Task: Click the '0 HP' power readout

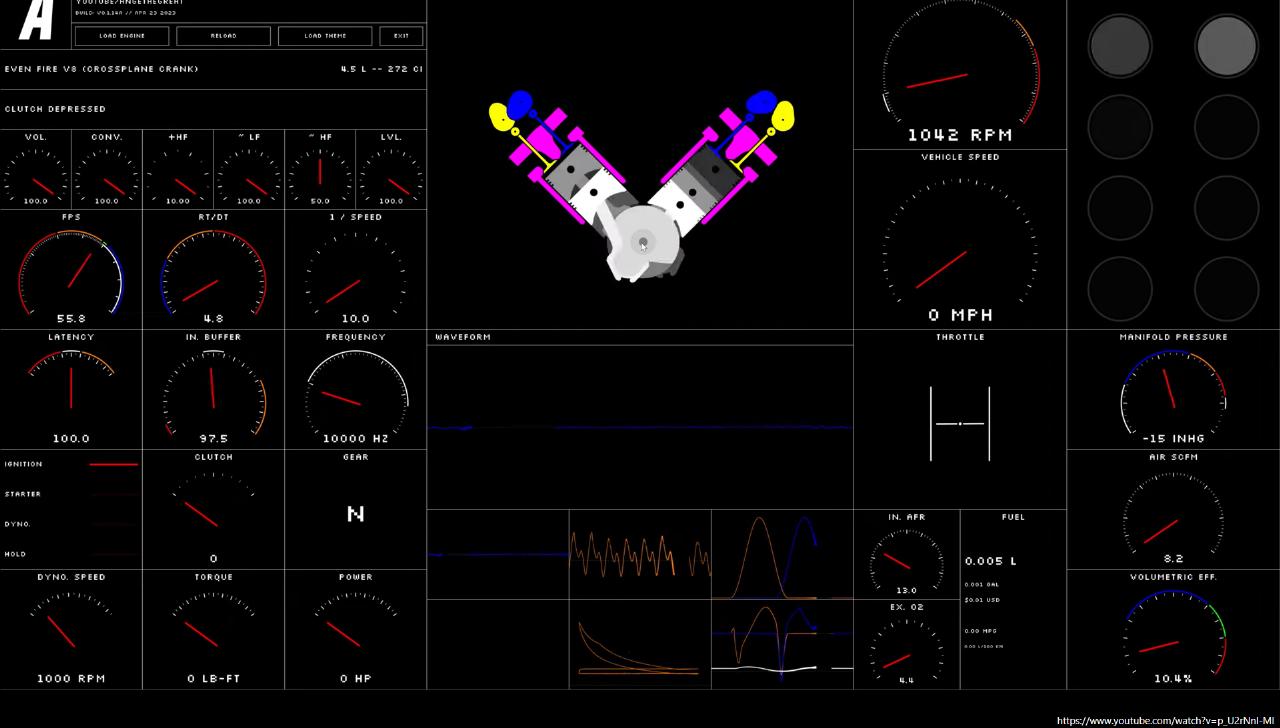Action: 355,678
